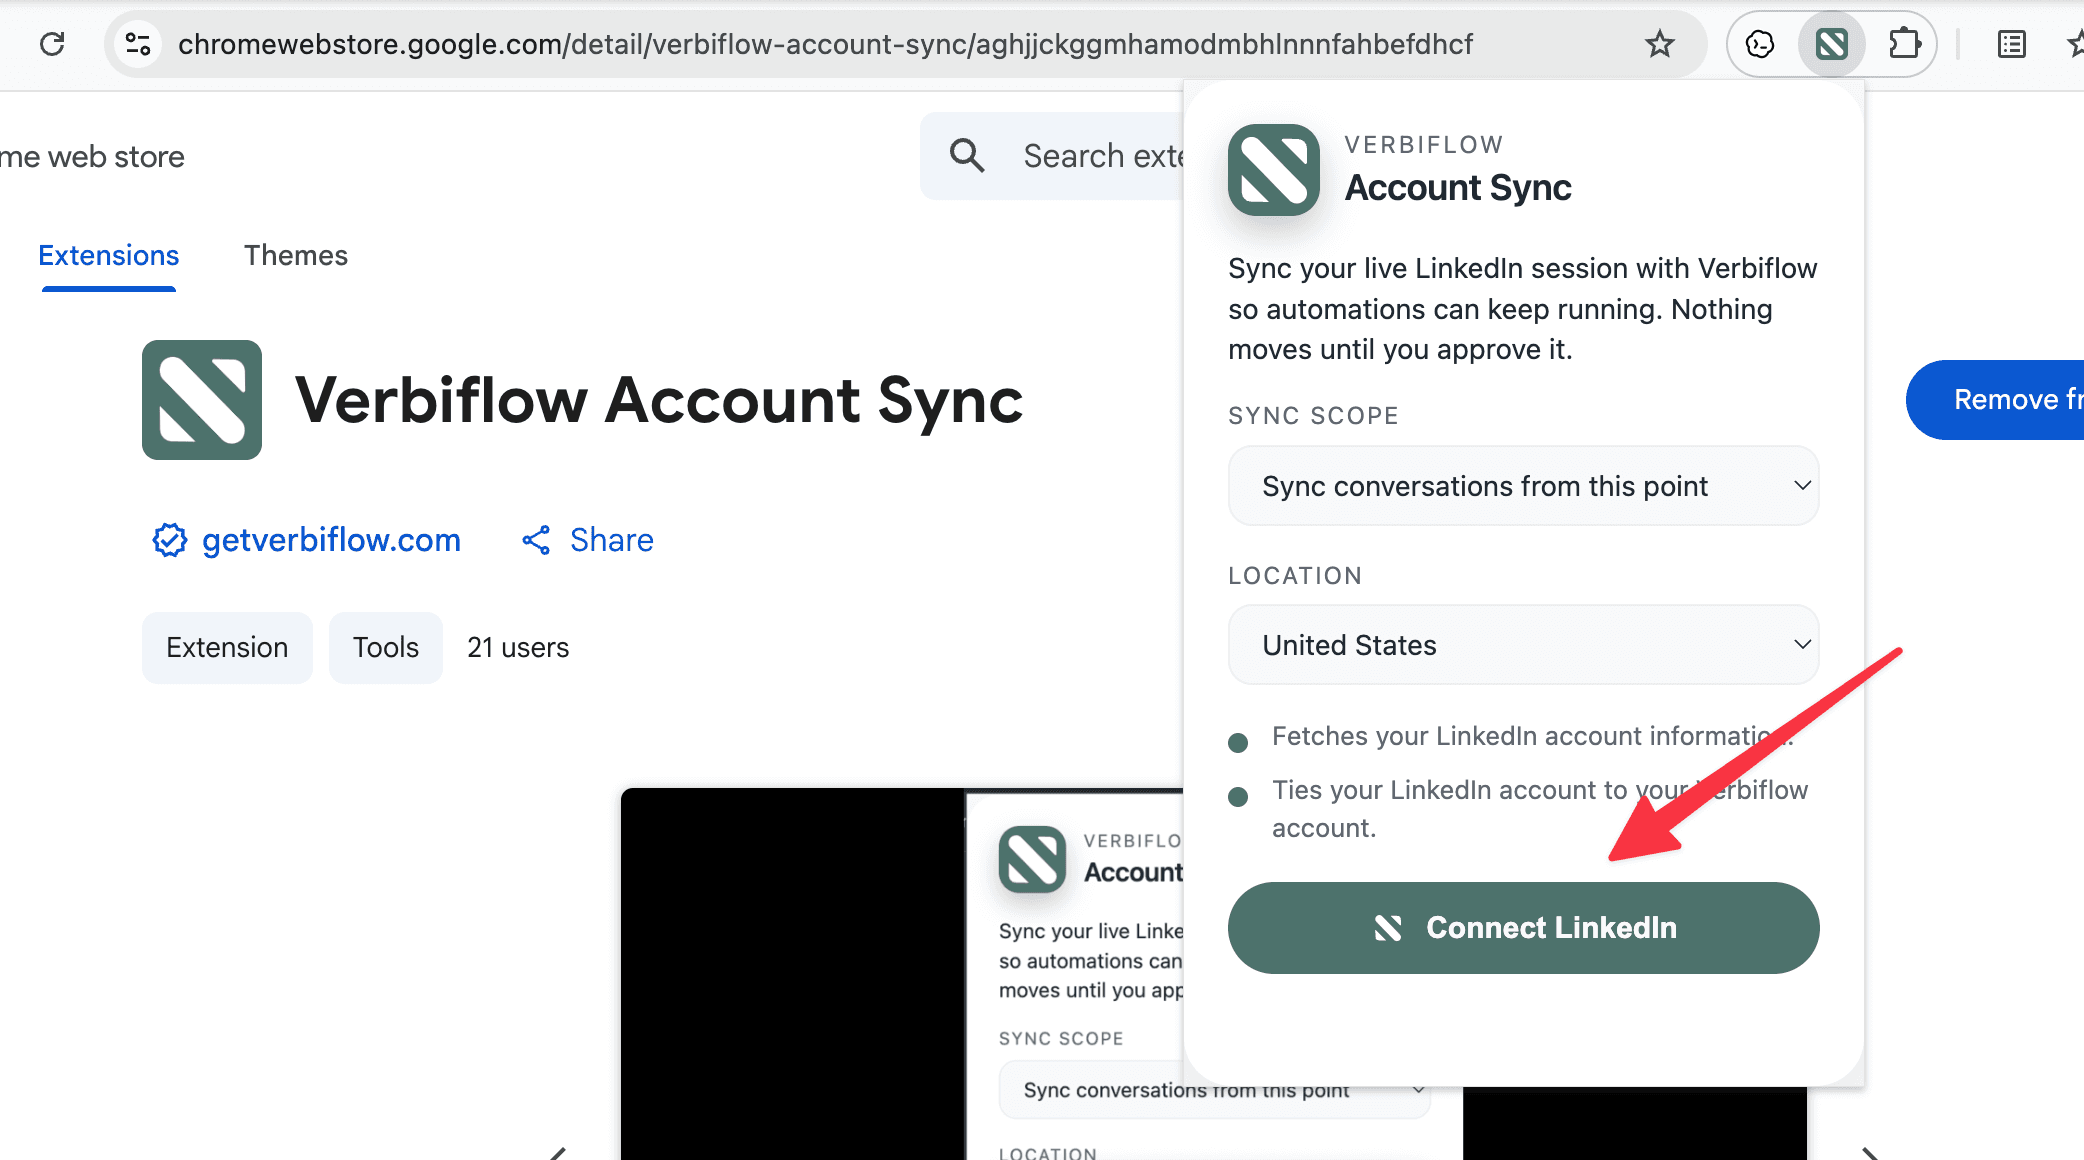This screenshot has width=2084, height=1160.
Task: Open site information icon in address bar
Action: click(138, 44)
